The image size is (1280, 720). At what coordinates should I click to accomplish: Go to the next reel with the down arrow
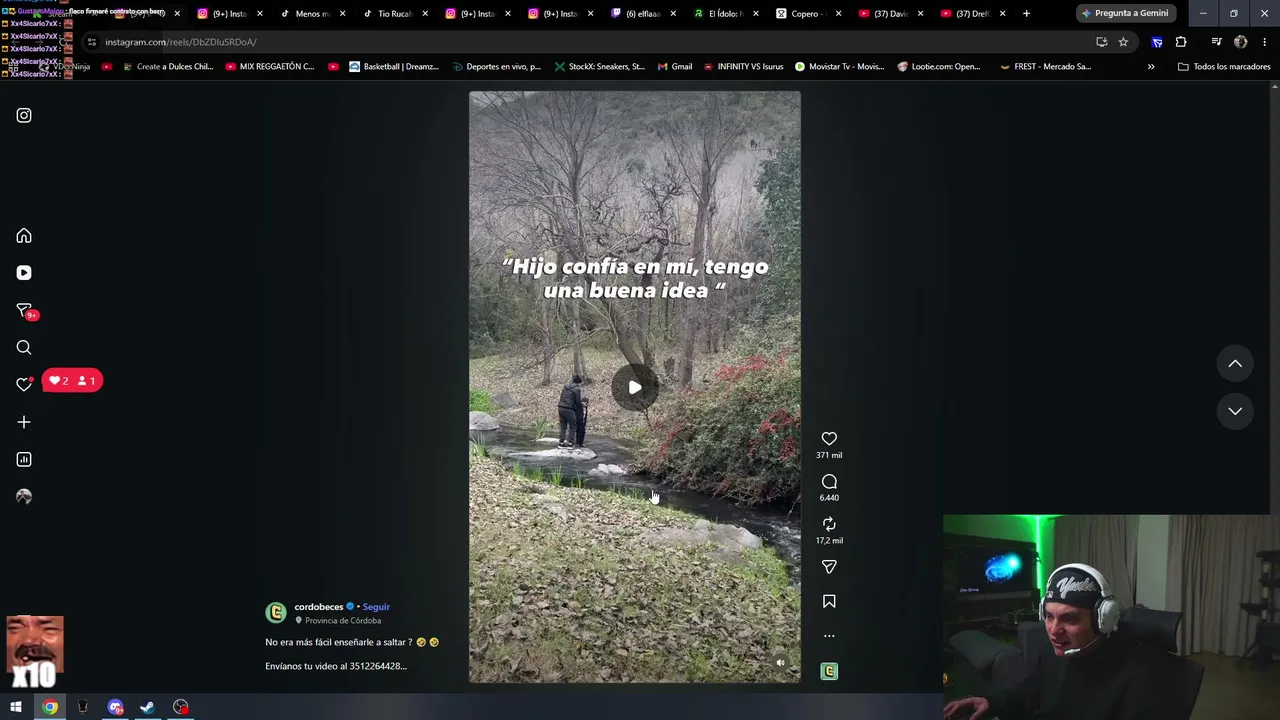pyautogui.click(x=1235, y=411)
